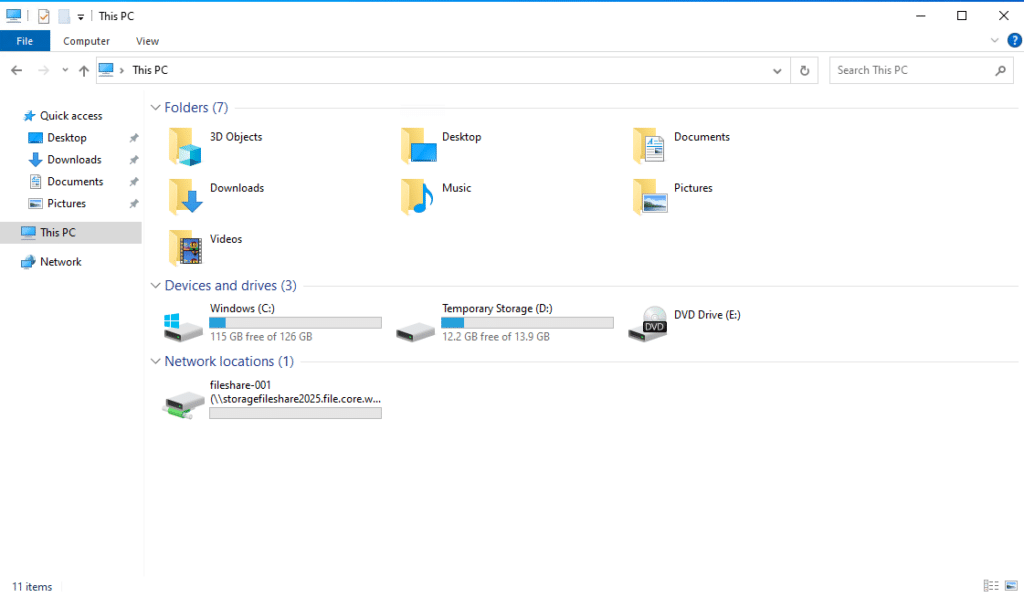The image size is (1024, 597).
Task: Open the Computer ribbon tab
Action: (x=86, y=41)
